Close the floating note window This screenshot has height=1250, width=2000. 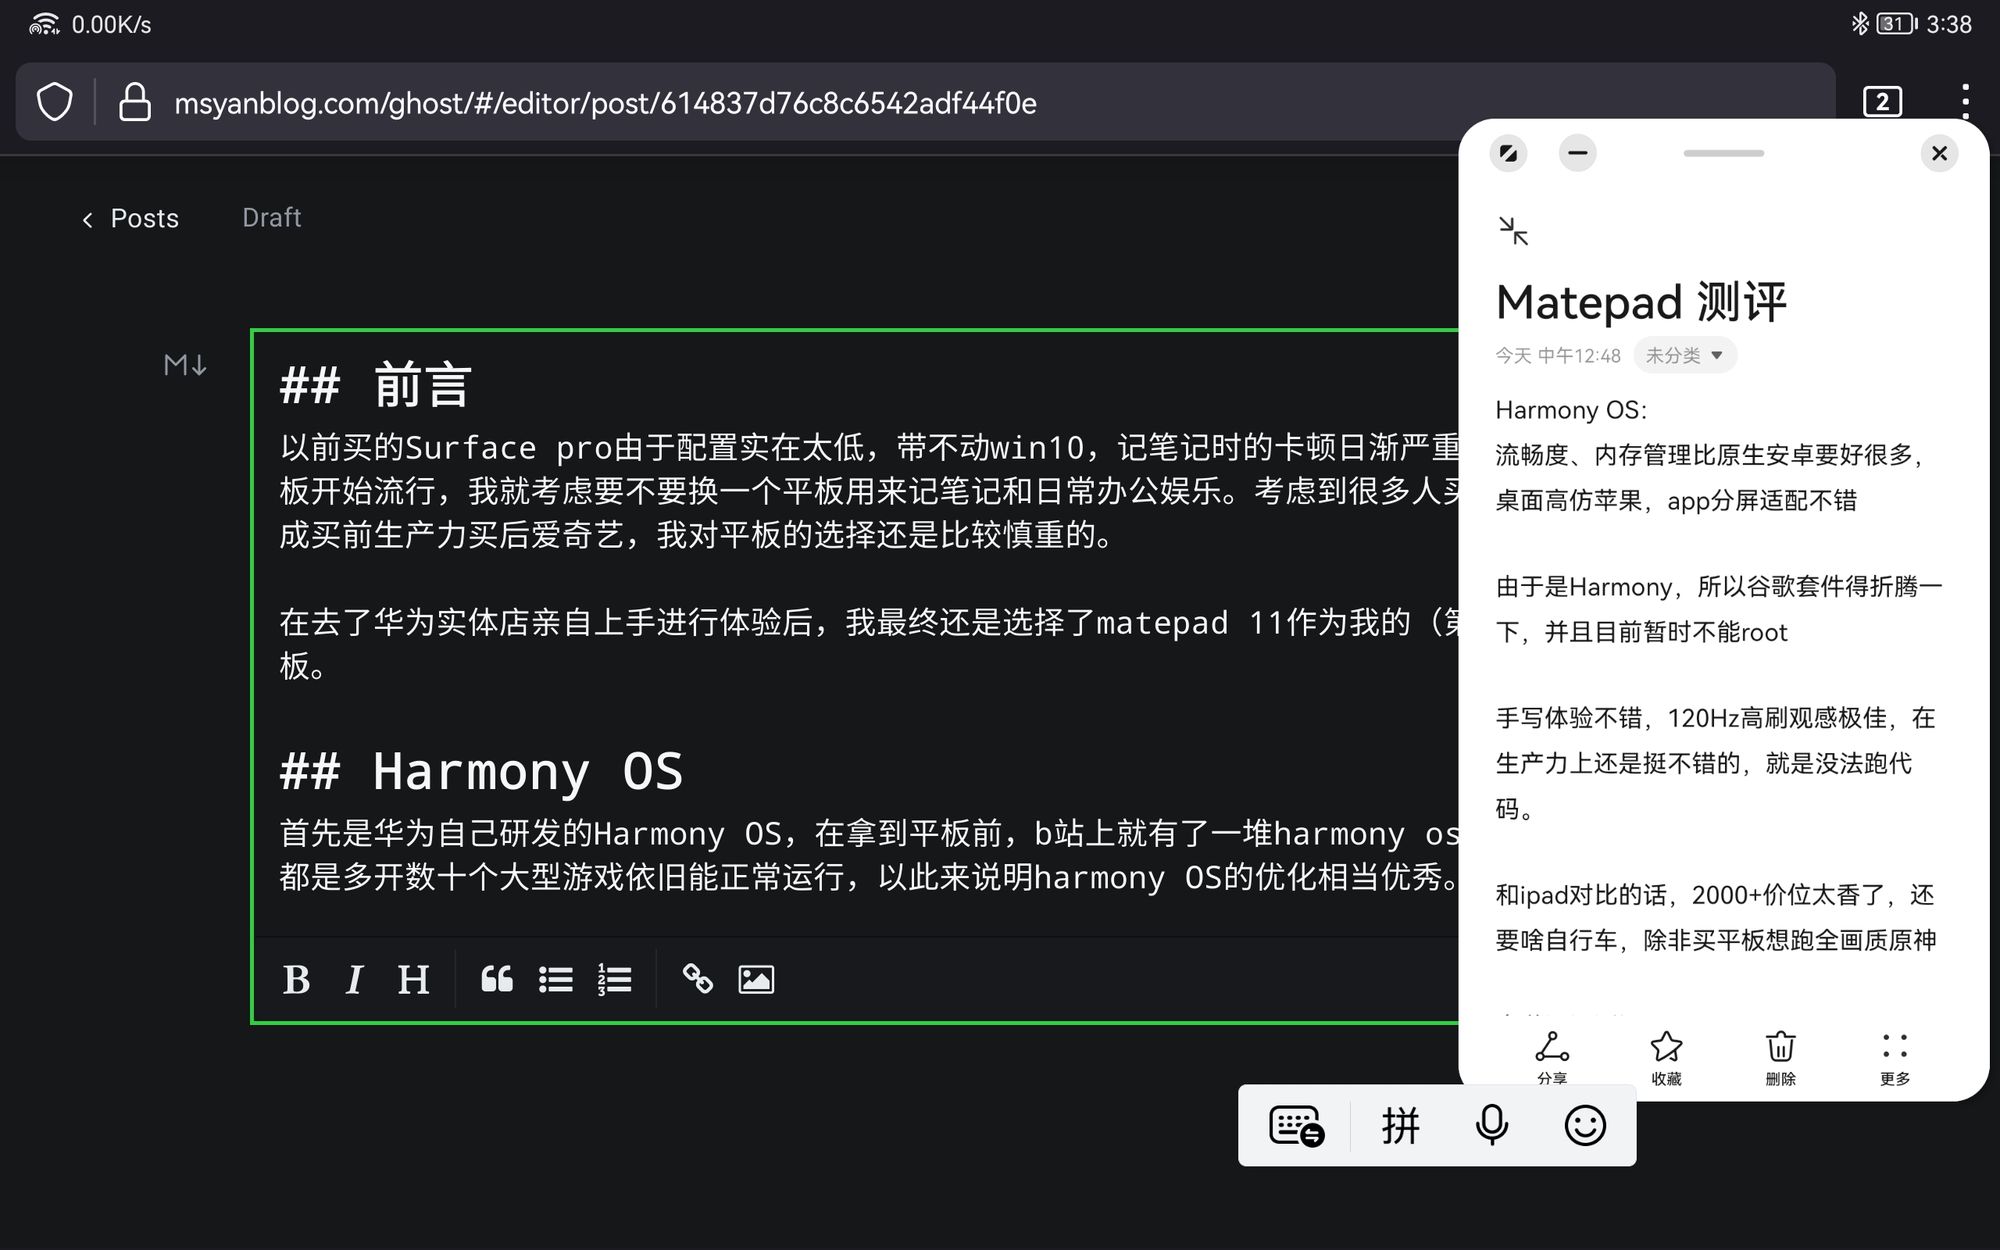pos(1939,153)
